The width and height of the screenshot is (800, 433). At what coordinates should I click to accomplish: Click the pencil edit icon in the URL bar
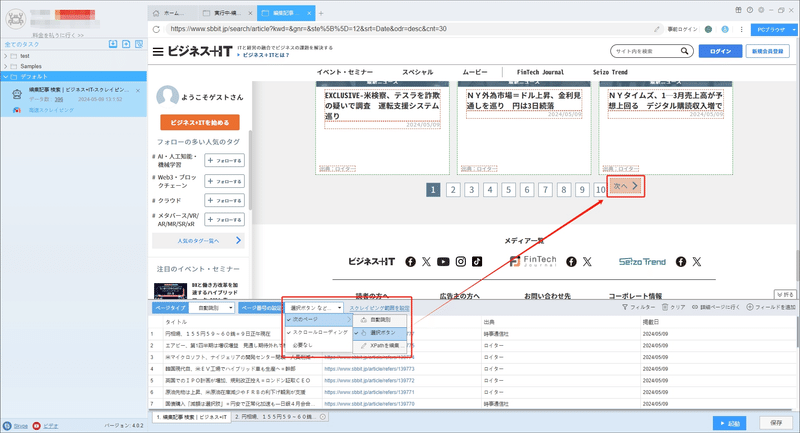pyautogui.click(x=657, y=29)
